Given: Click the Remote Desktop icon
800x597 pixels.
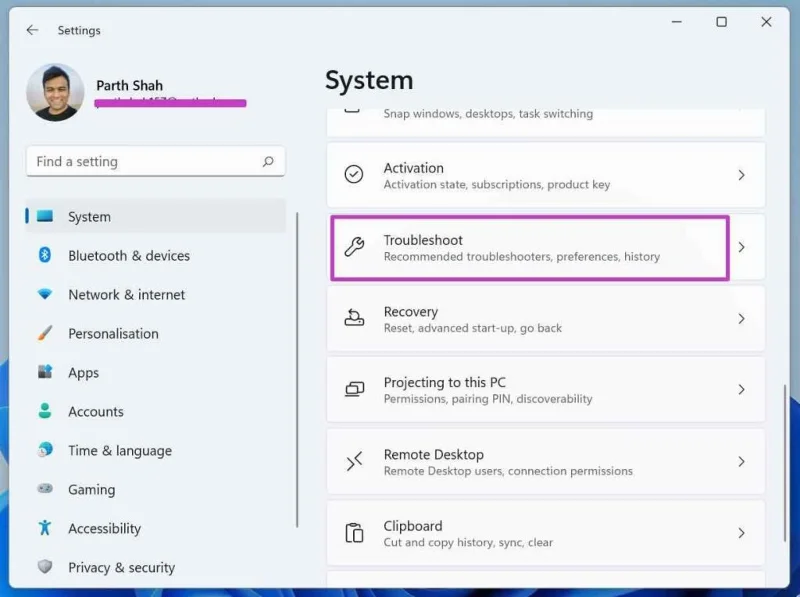Looking at the screenshot, I should (355, 461).
